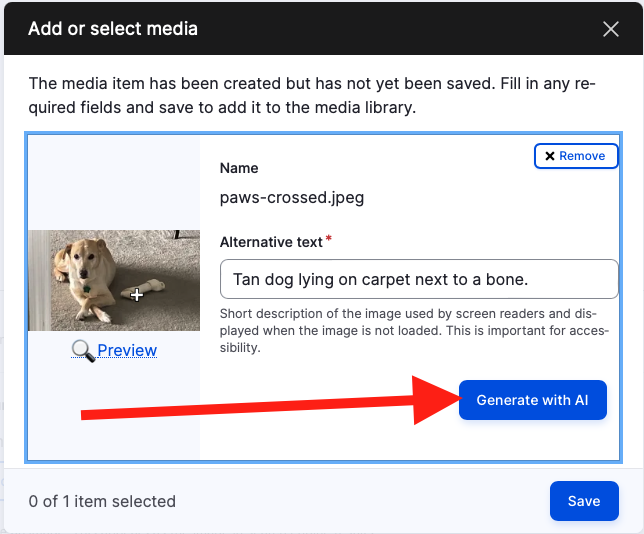The height and width of the screenshot is (534, 644).
Task: Click the '0 of 1 item selected' status text
Action: click(102, 502)
